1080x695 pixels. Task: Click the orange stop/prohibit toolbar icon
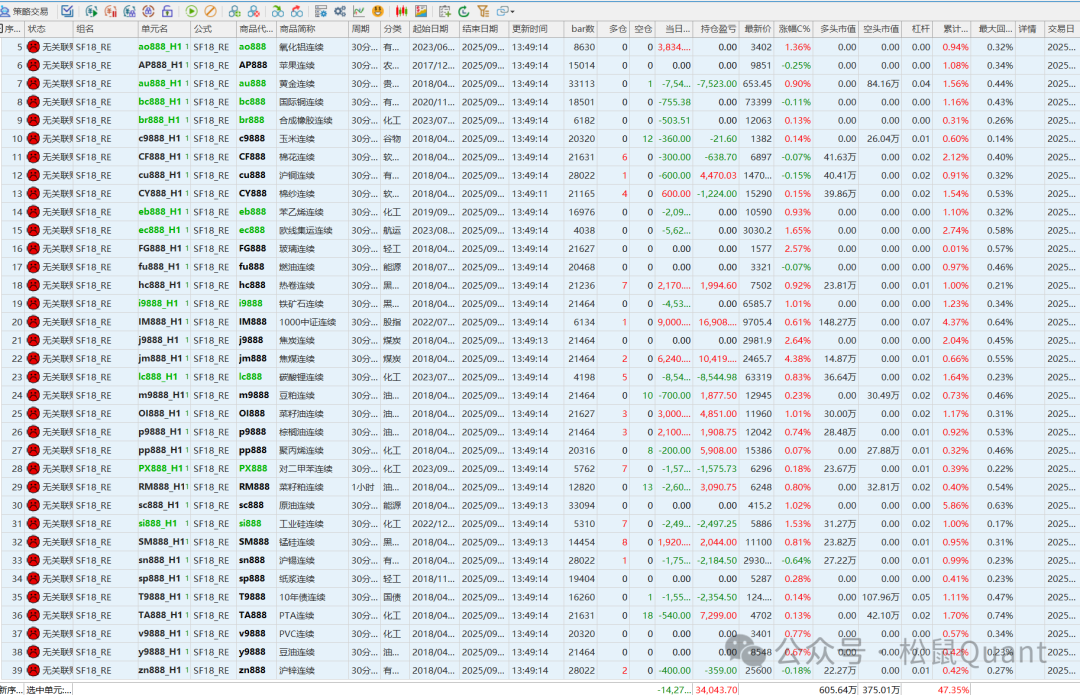point(210,11)
